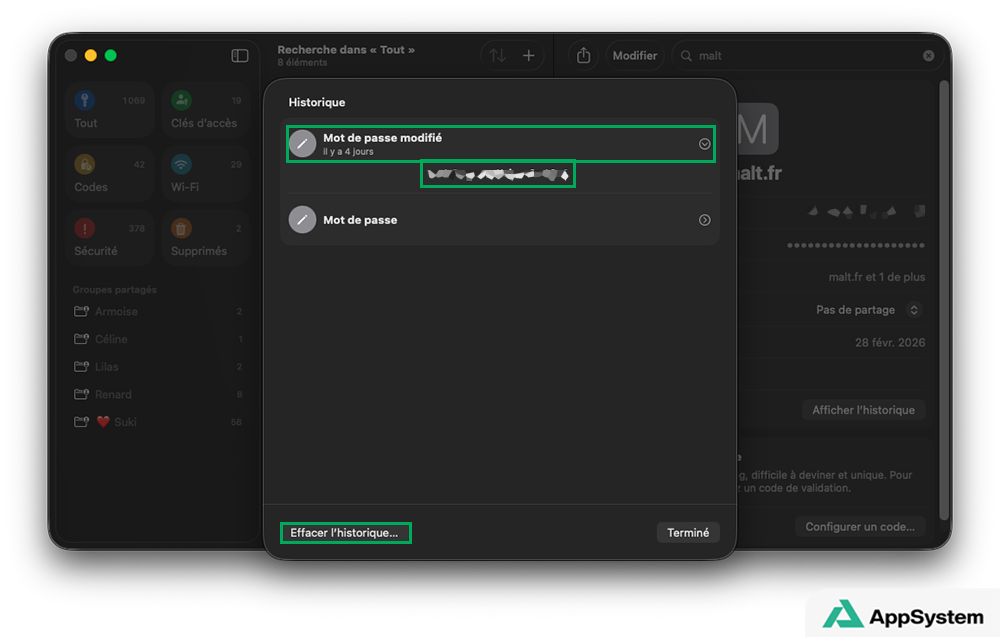Open the Wi-Fi passwords category
The width and height of the screenshot is (1000, 637).
coord(207,174)
